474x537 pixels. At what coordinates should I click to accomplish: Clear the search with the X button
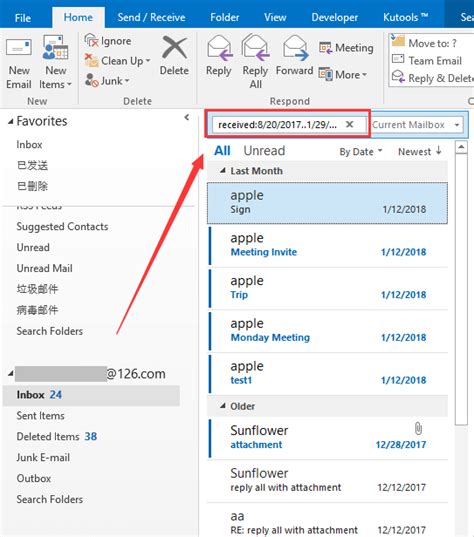tap(349, 124)
